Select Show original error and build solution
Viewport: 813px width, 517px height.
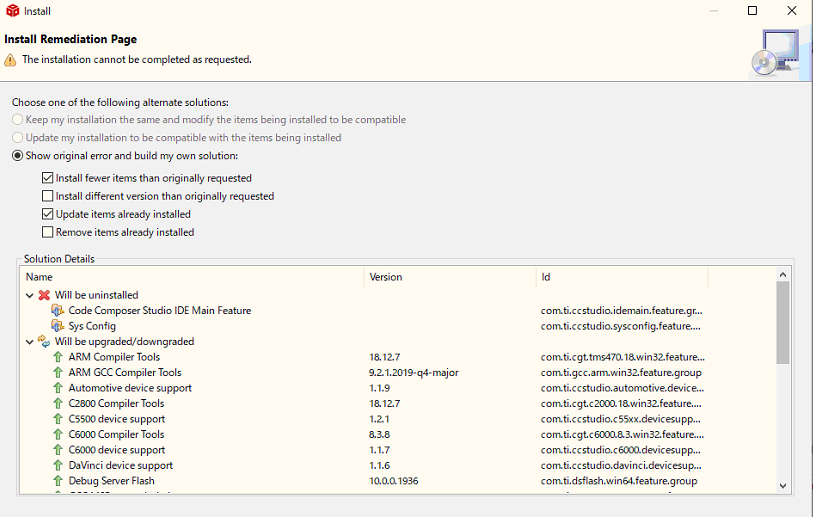pyautogui.click(x=17, y=156)
